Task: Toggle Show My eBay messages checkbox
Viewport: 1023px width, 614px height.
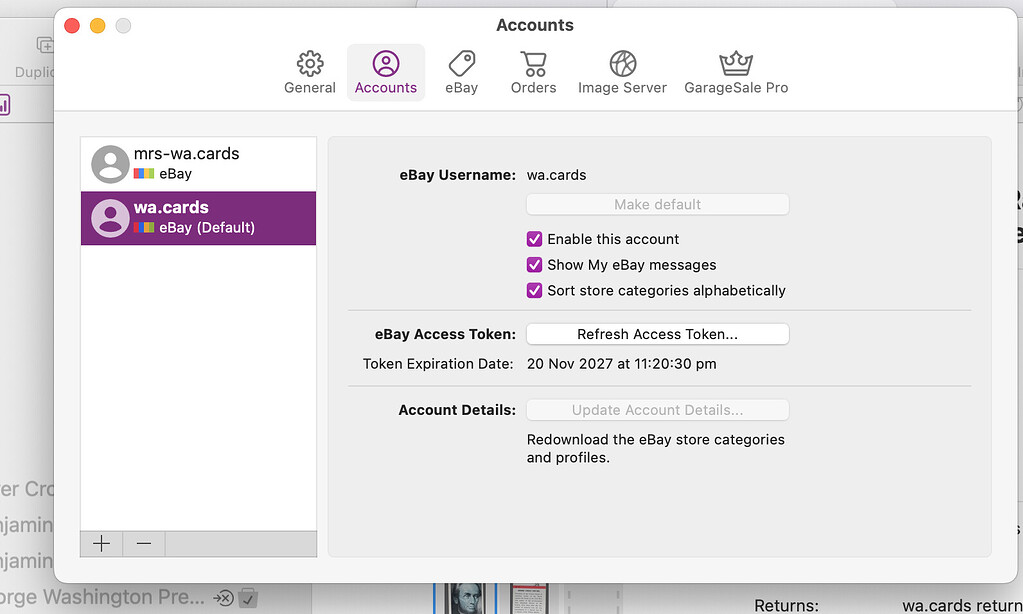Action: pyautogui.click(x=534, y=265)
